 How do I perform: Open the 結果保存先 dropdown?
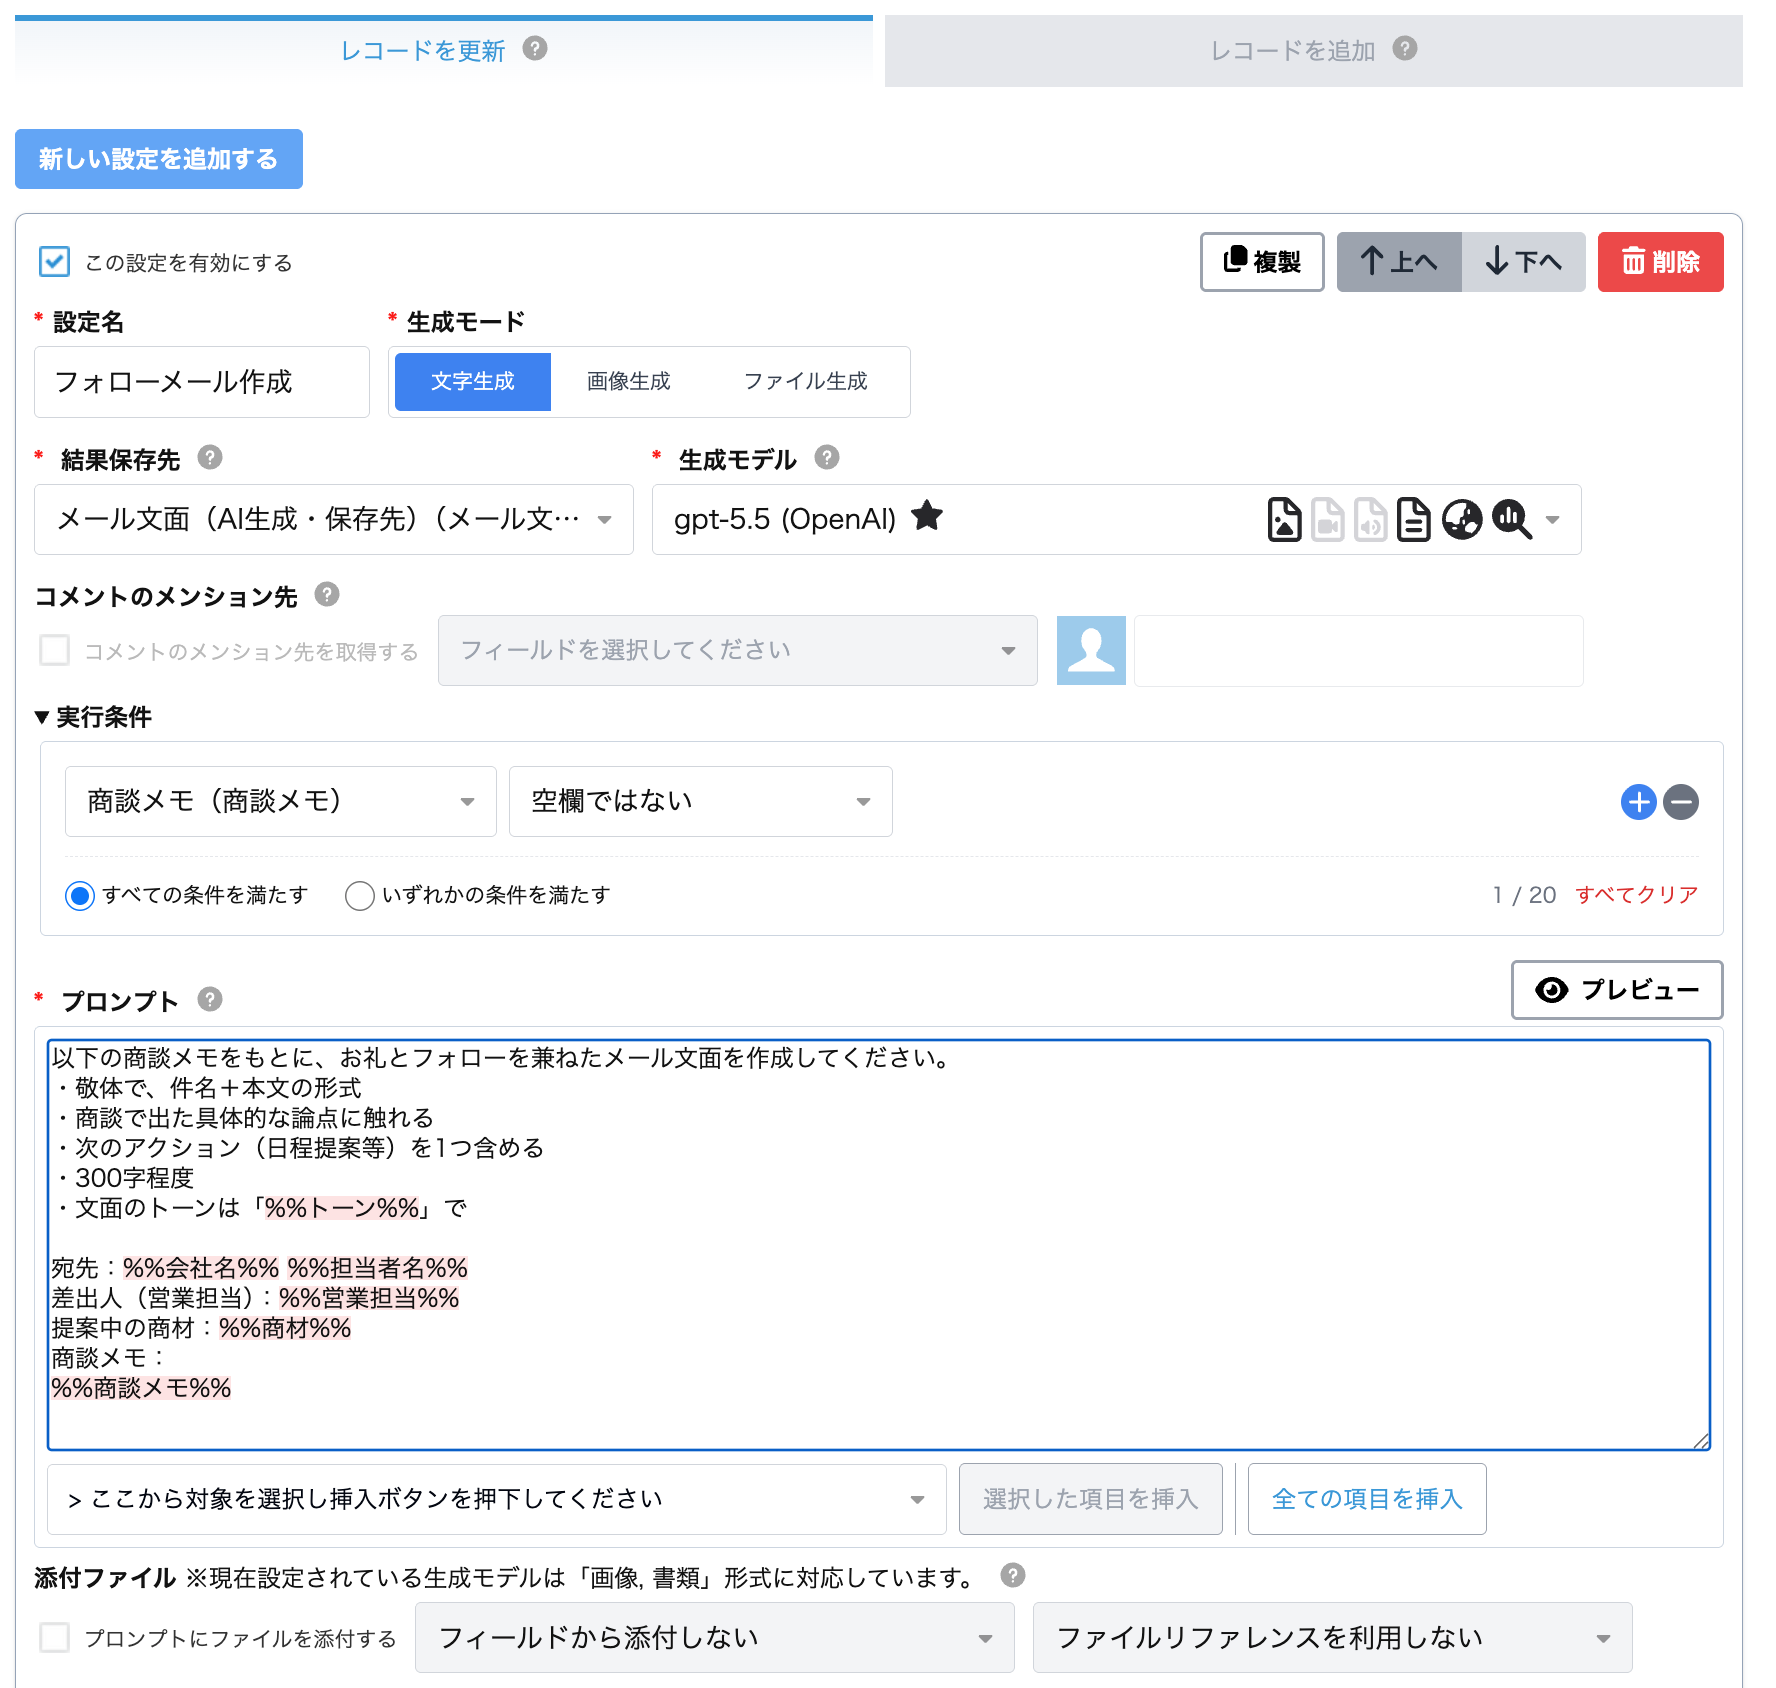click(x=334, y=519)
